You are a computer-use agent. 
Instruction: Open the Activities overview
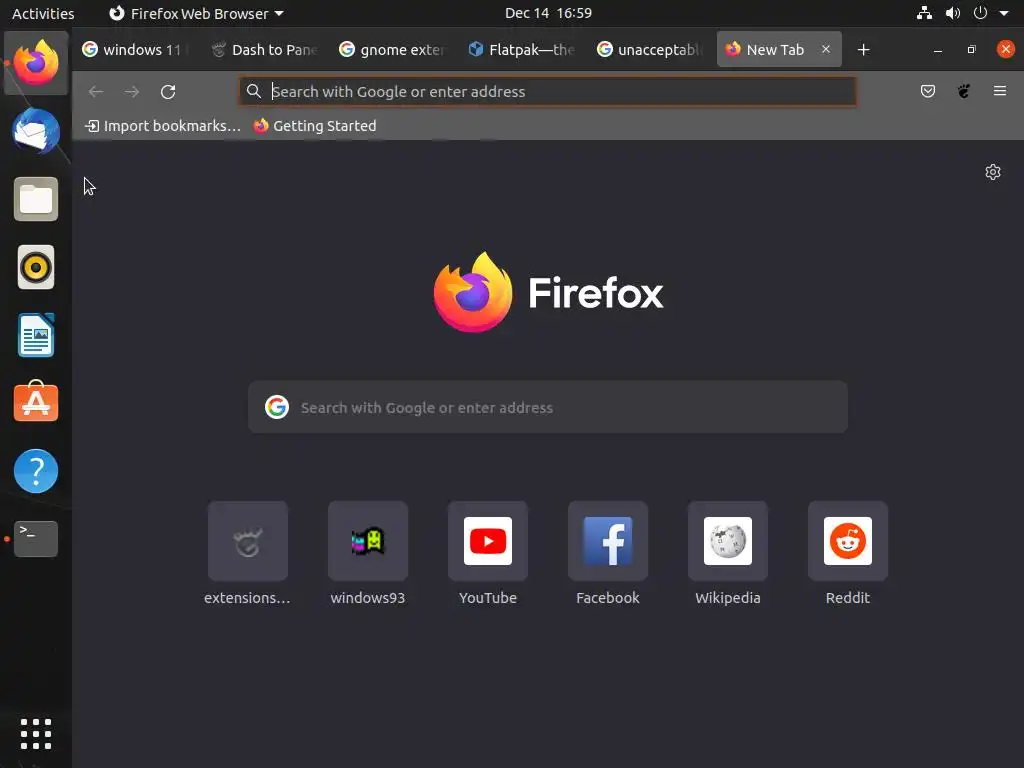43,13
